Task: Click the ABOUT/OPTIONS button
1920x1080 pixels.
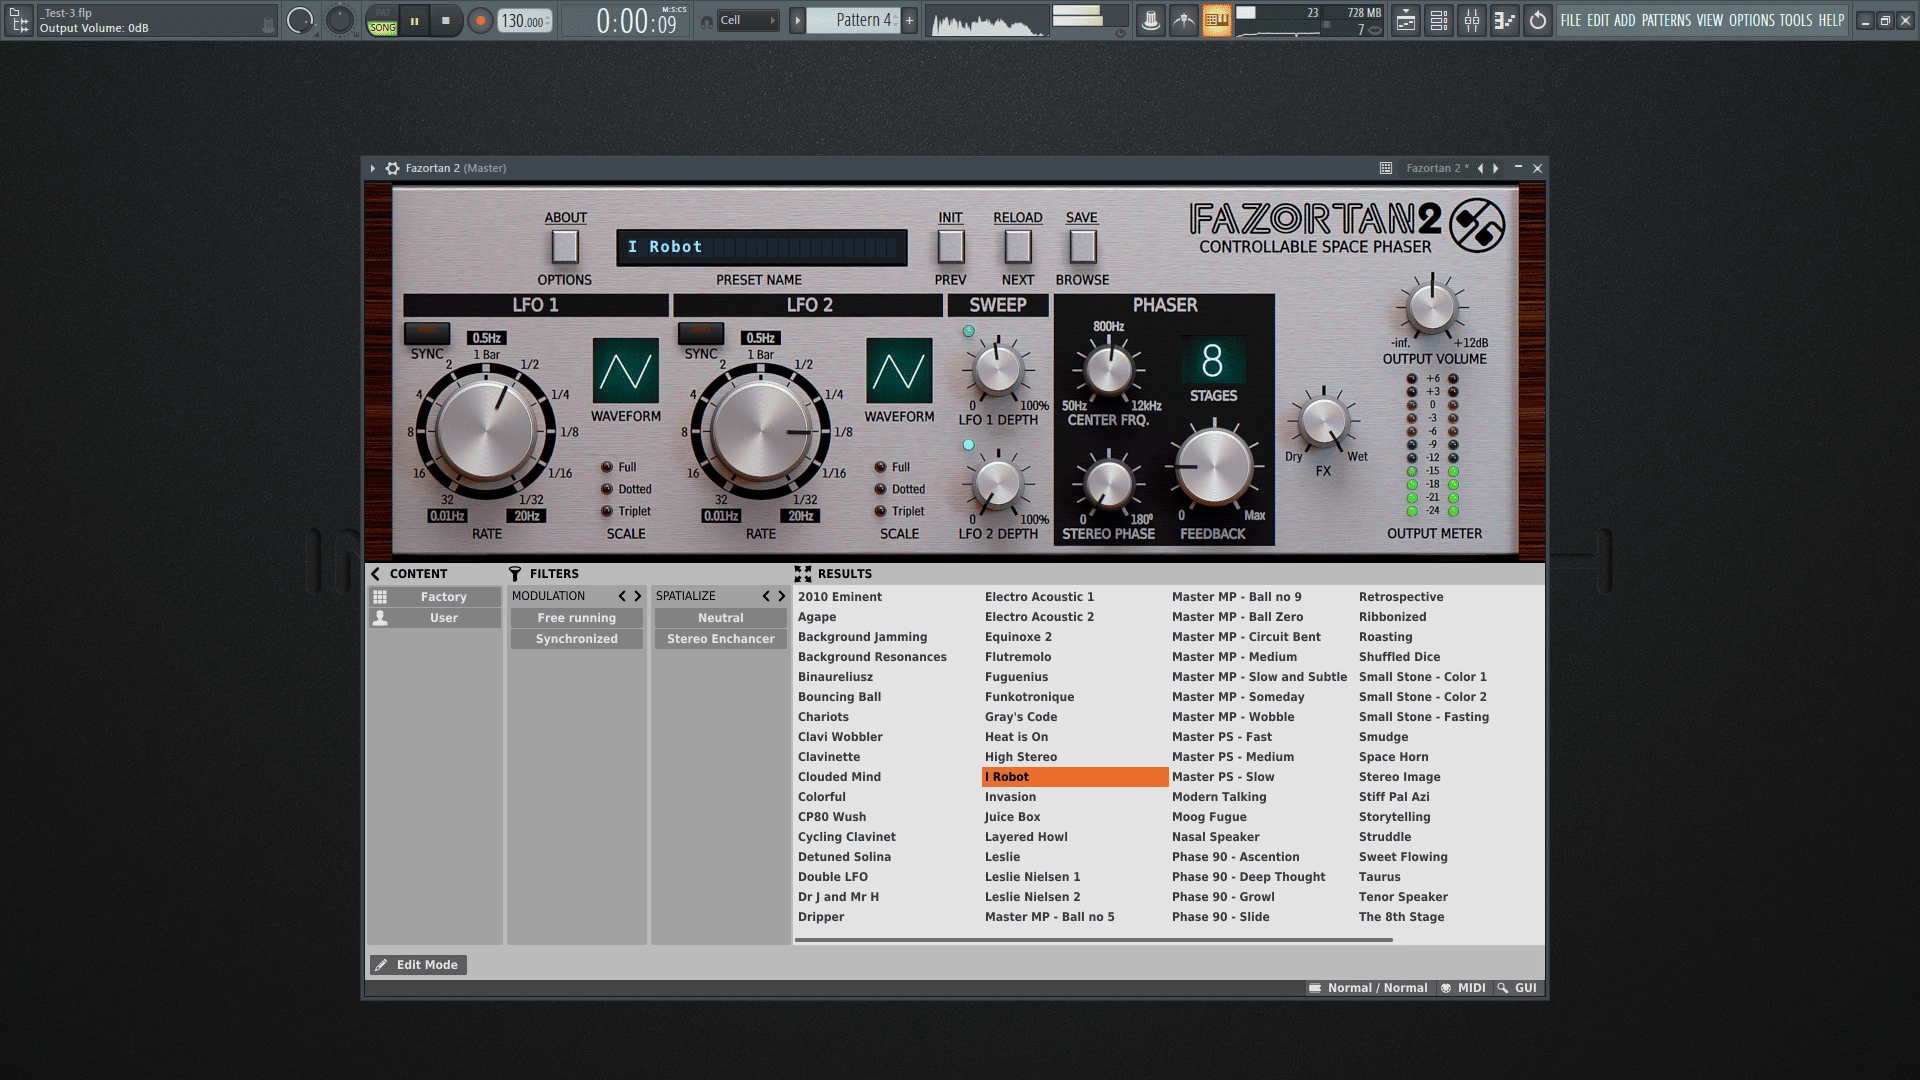Action: 565,246
